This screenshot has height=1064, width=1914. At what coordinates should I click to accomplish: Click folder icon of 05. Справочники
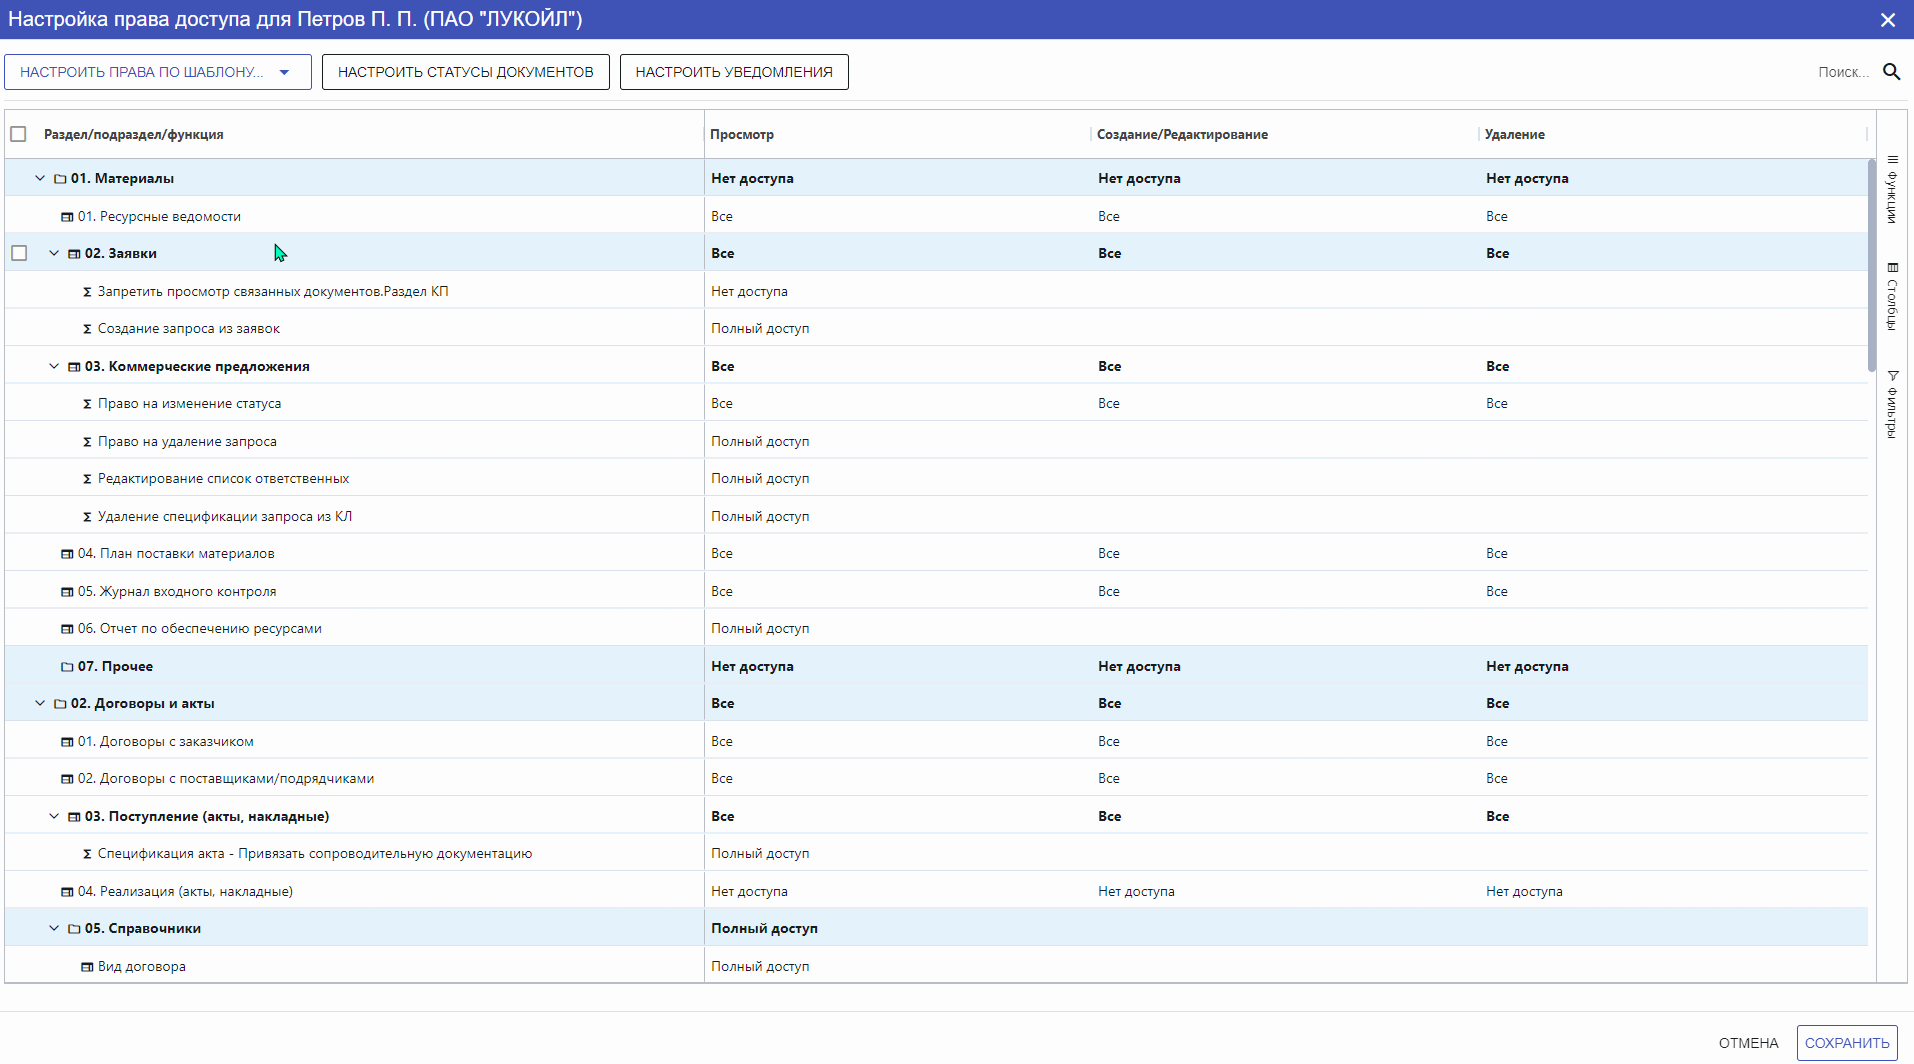pos(74,929)
